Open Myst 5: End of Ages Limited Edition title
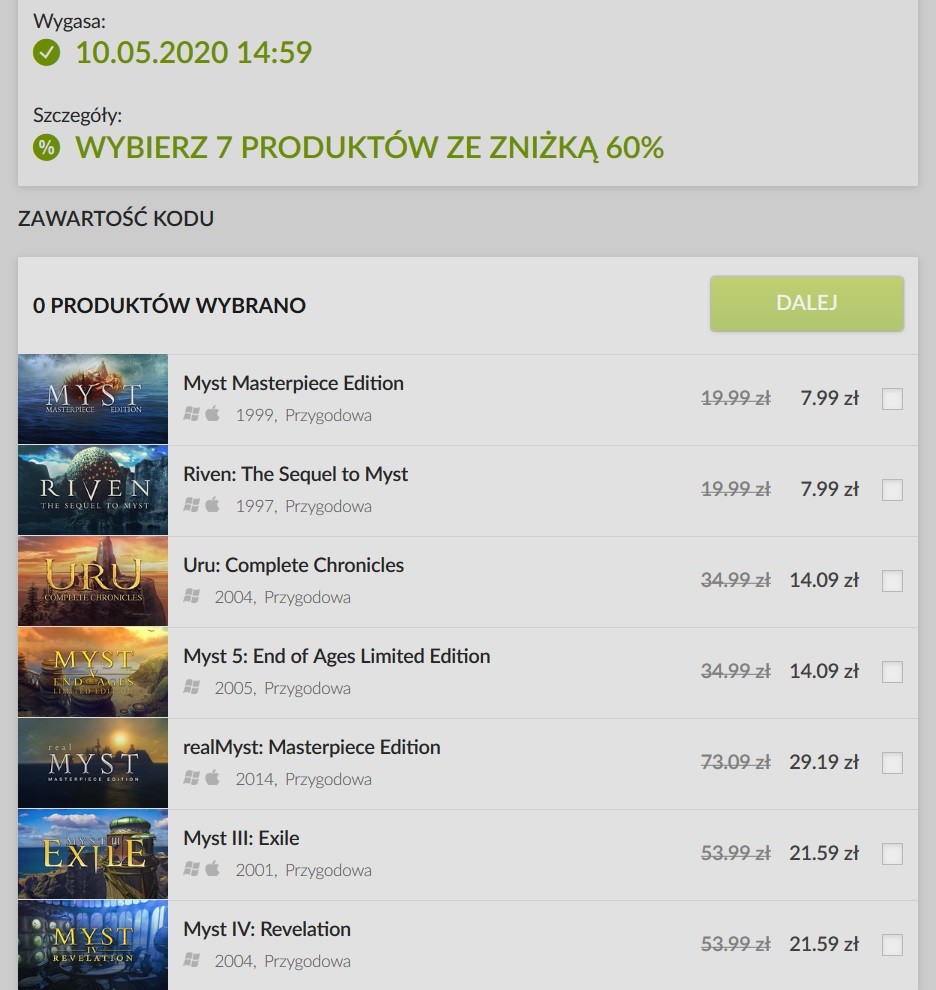Image resolution: width=936 pixels, height=990 pixels. (337, 656)
